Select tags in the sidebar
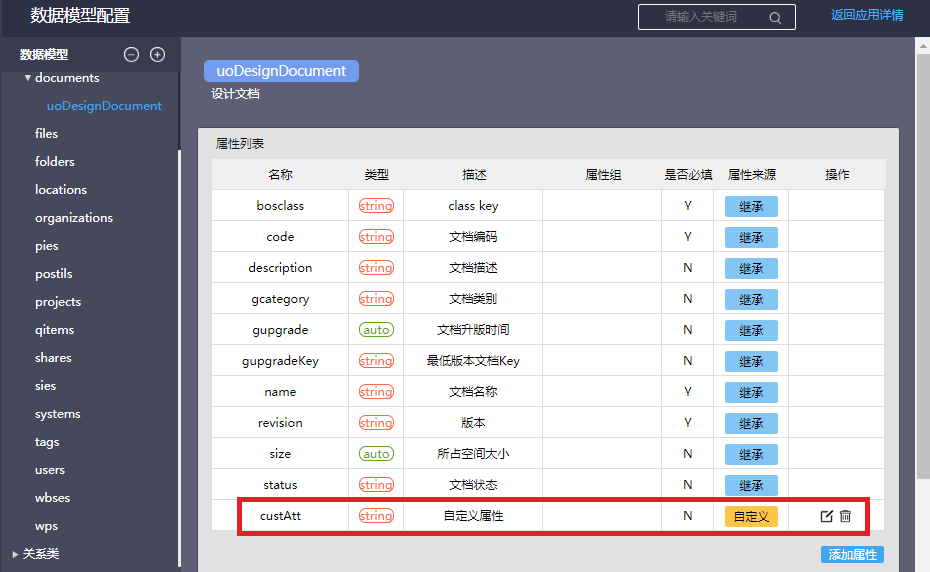The height and width of the screenshot is (572, 930). tap(47, 442)
